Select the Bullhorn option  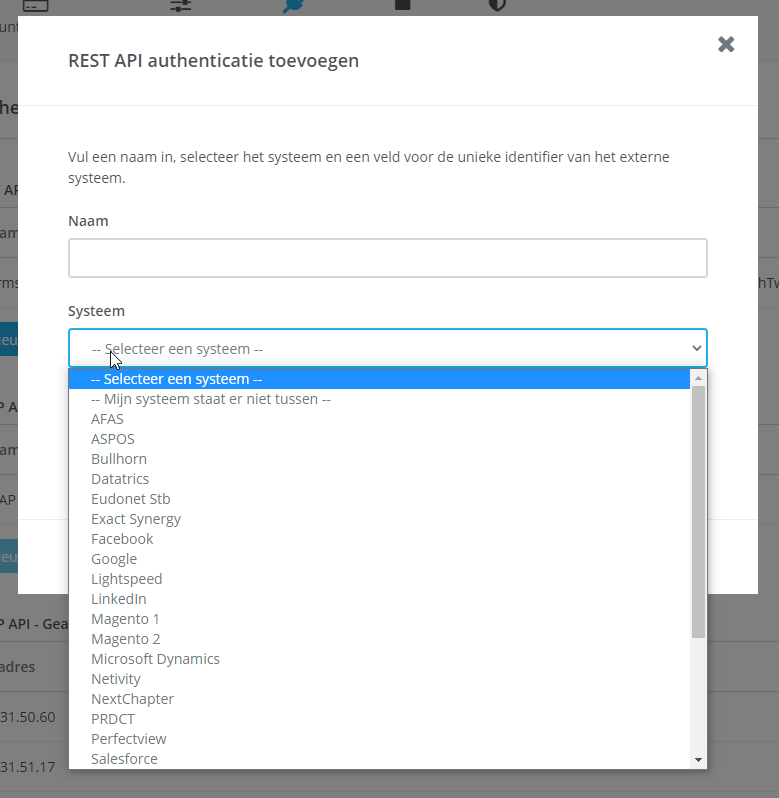click(x=119, y=459)
